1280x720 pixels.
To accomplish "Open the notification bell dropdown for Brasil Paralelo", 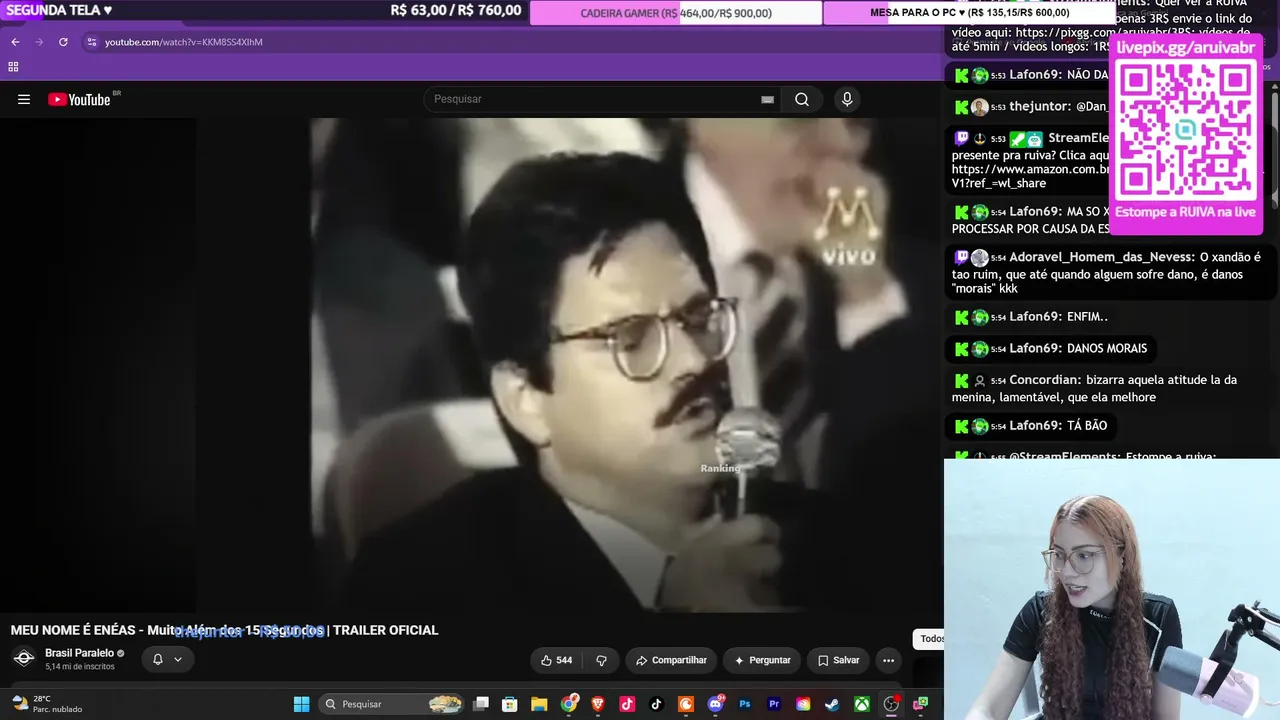I will tap(167, 659).
